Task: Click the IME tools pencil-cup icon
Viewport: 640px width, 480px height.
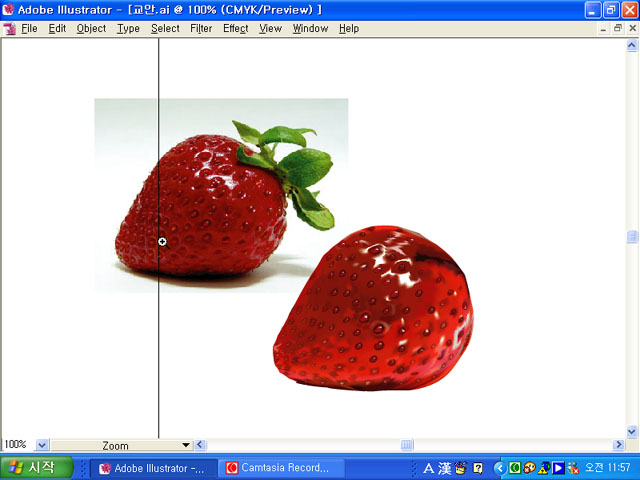Action: (460, 468)
